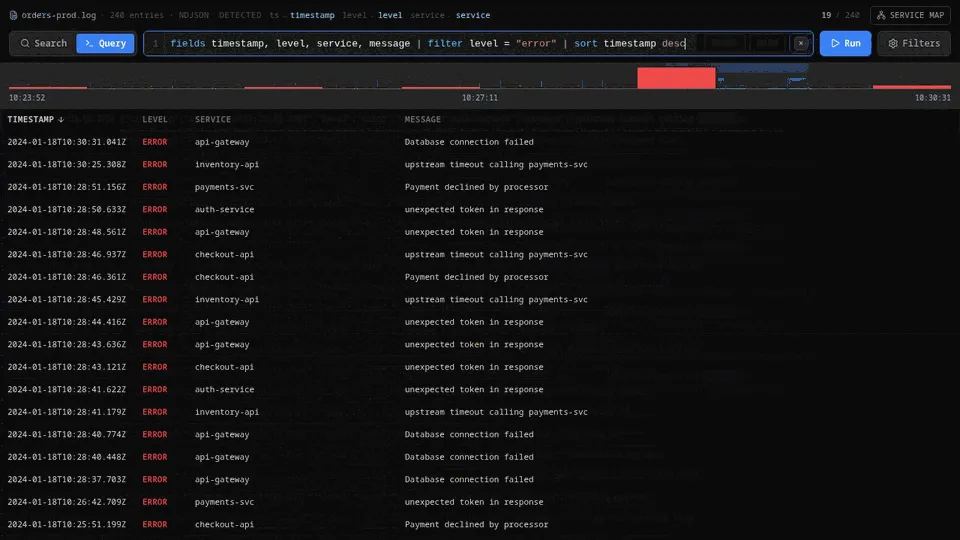Switch to Query mode
The width and height of the screenshot is (960, 540).
tap(105, 43)
